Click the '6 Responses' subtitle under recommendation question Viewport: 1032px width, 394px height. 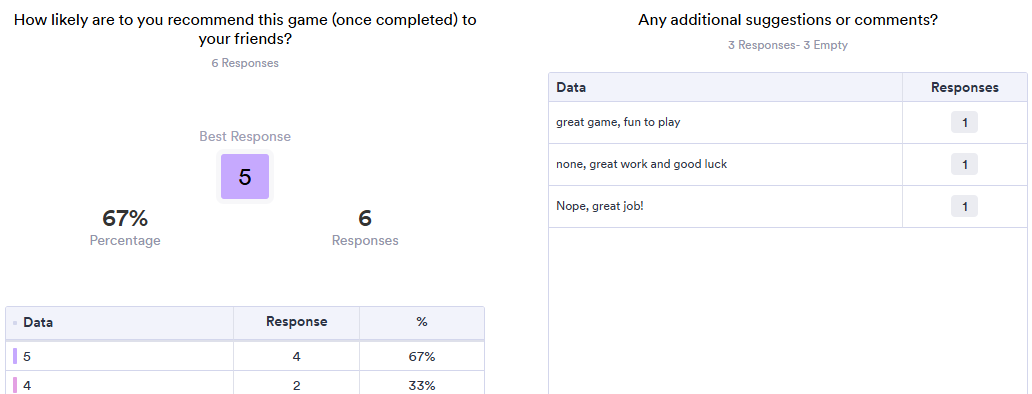pyautogui.click(x=245, y=63)
